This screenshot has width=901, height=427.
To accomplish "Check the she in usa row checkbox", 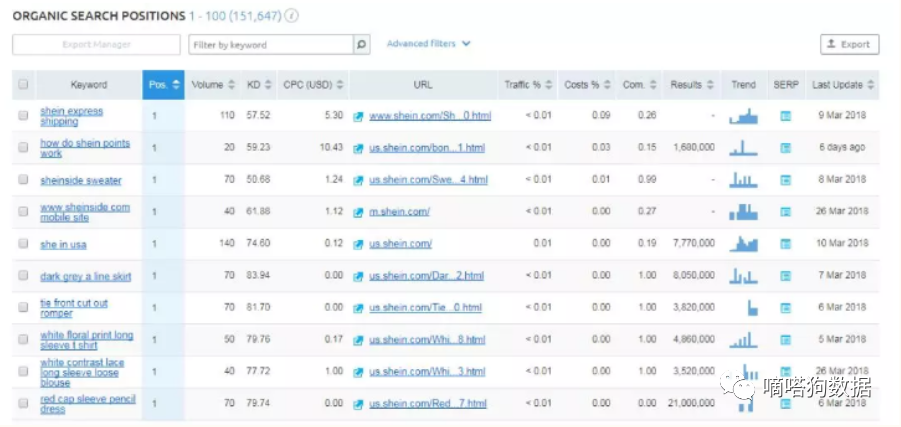I will click(23, 244).
